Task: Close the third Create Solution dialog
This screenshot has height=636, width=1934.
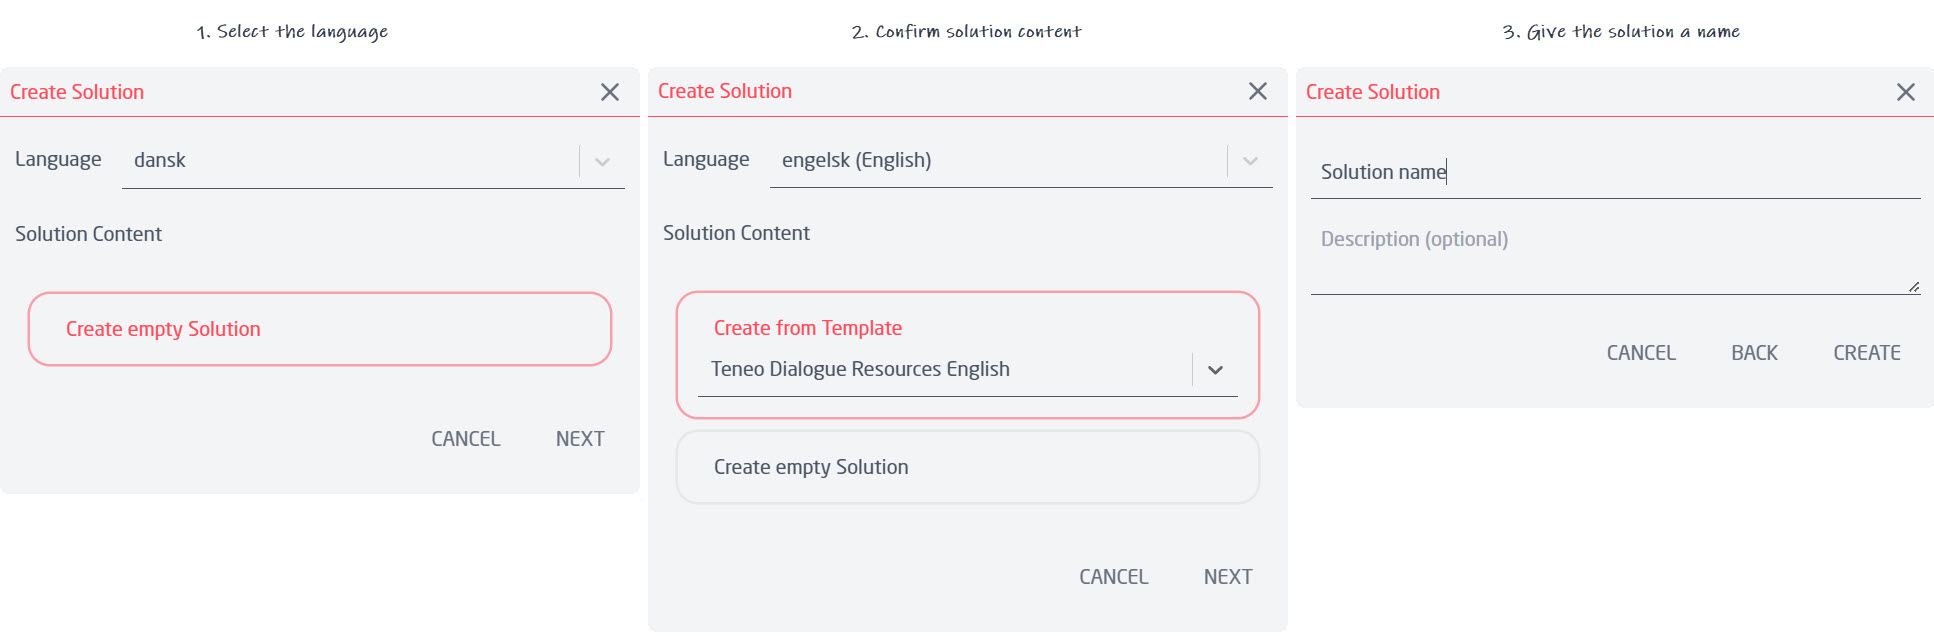Action: coord(1906,91)
